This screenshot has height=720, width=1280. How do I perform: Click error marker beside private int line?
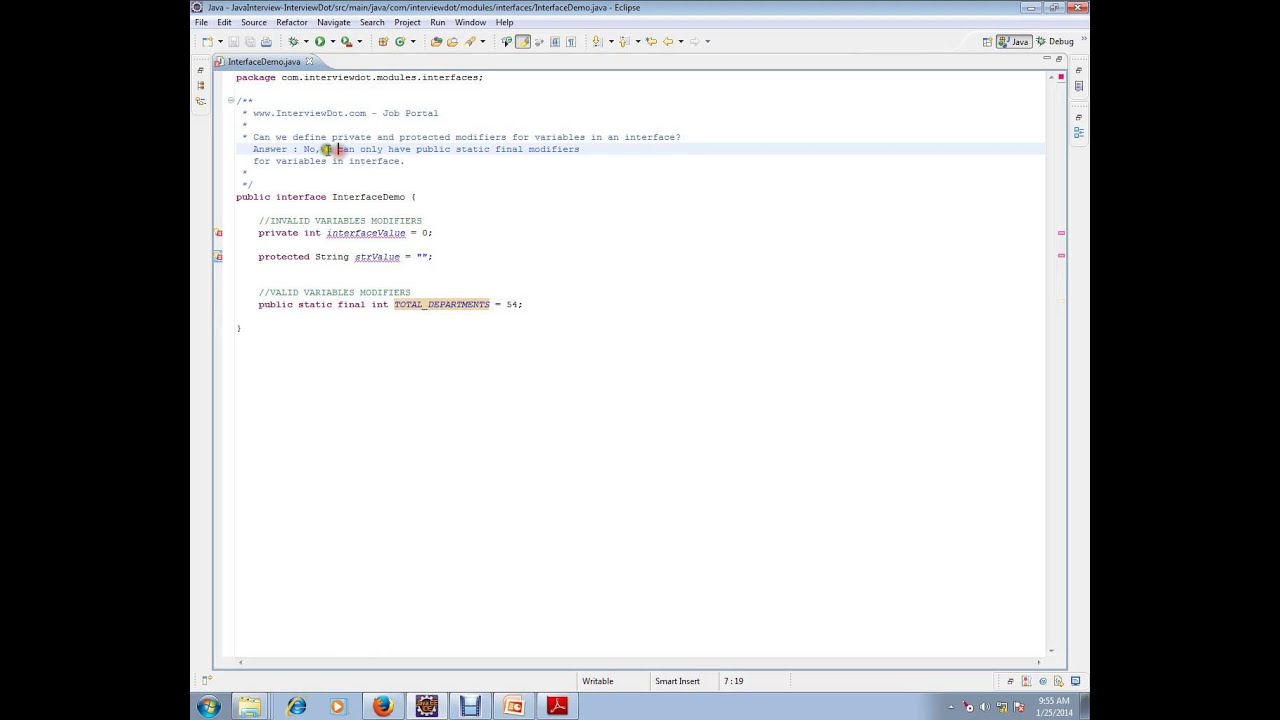tap(218, 233)
